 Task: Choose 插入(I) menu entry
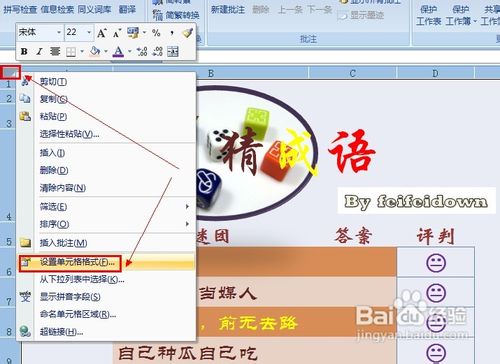(106, 153)
